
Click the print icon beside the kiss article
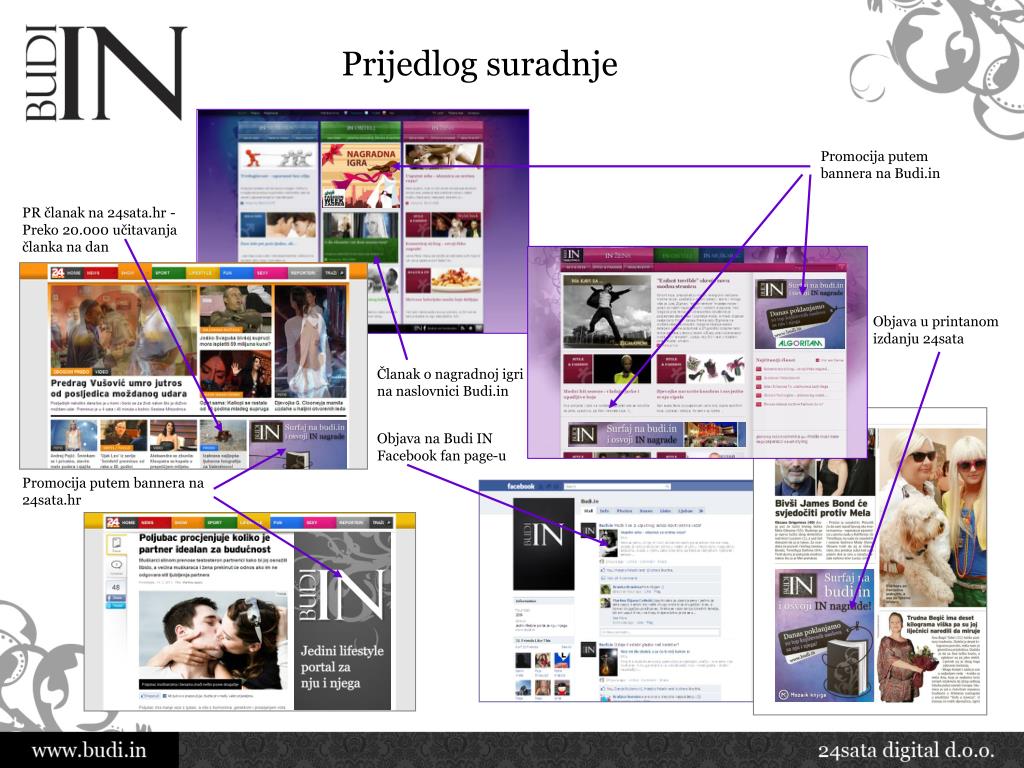(x=116, y=543)
